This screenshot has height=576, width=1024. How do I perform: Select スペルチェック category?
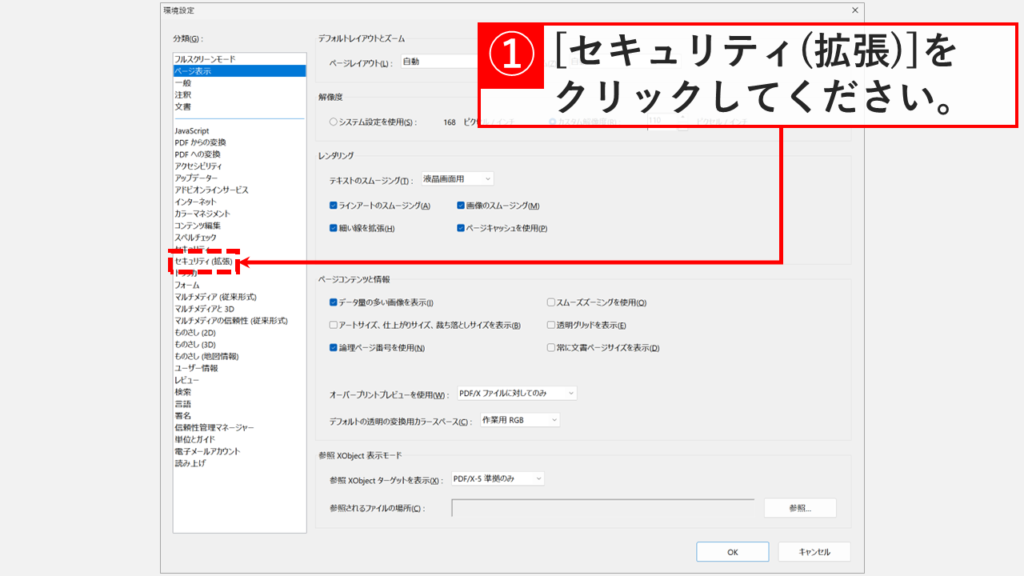tap(195, 237)
